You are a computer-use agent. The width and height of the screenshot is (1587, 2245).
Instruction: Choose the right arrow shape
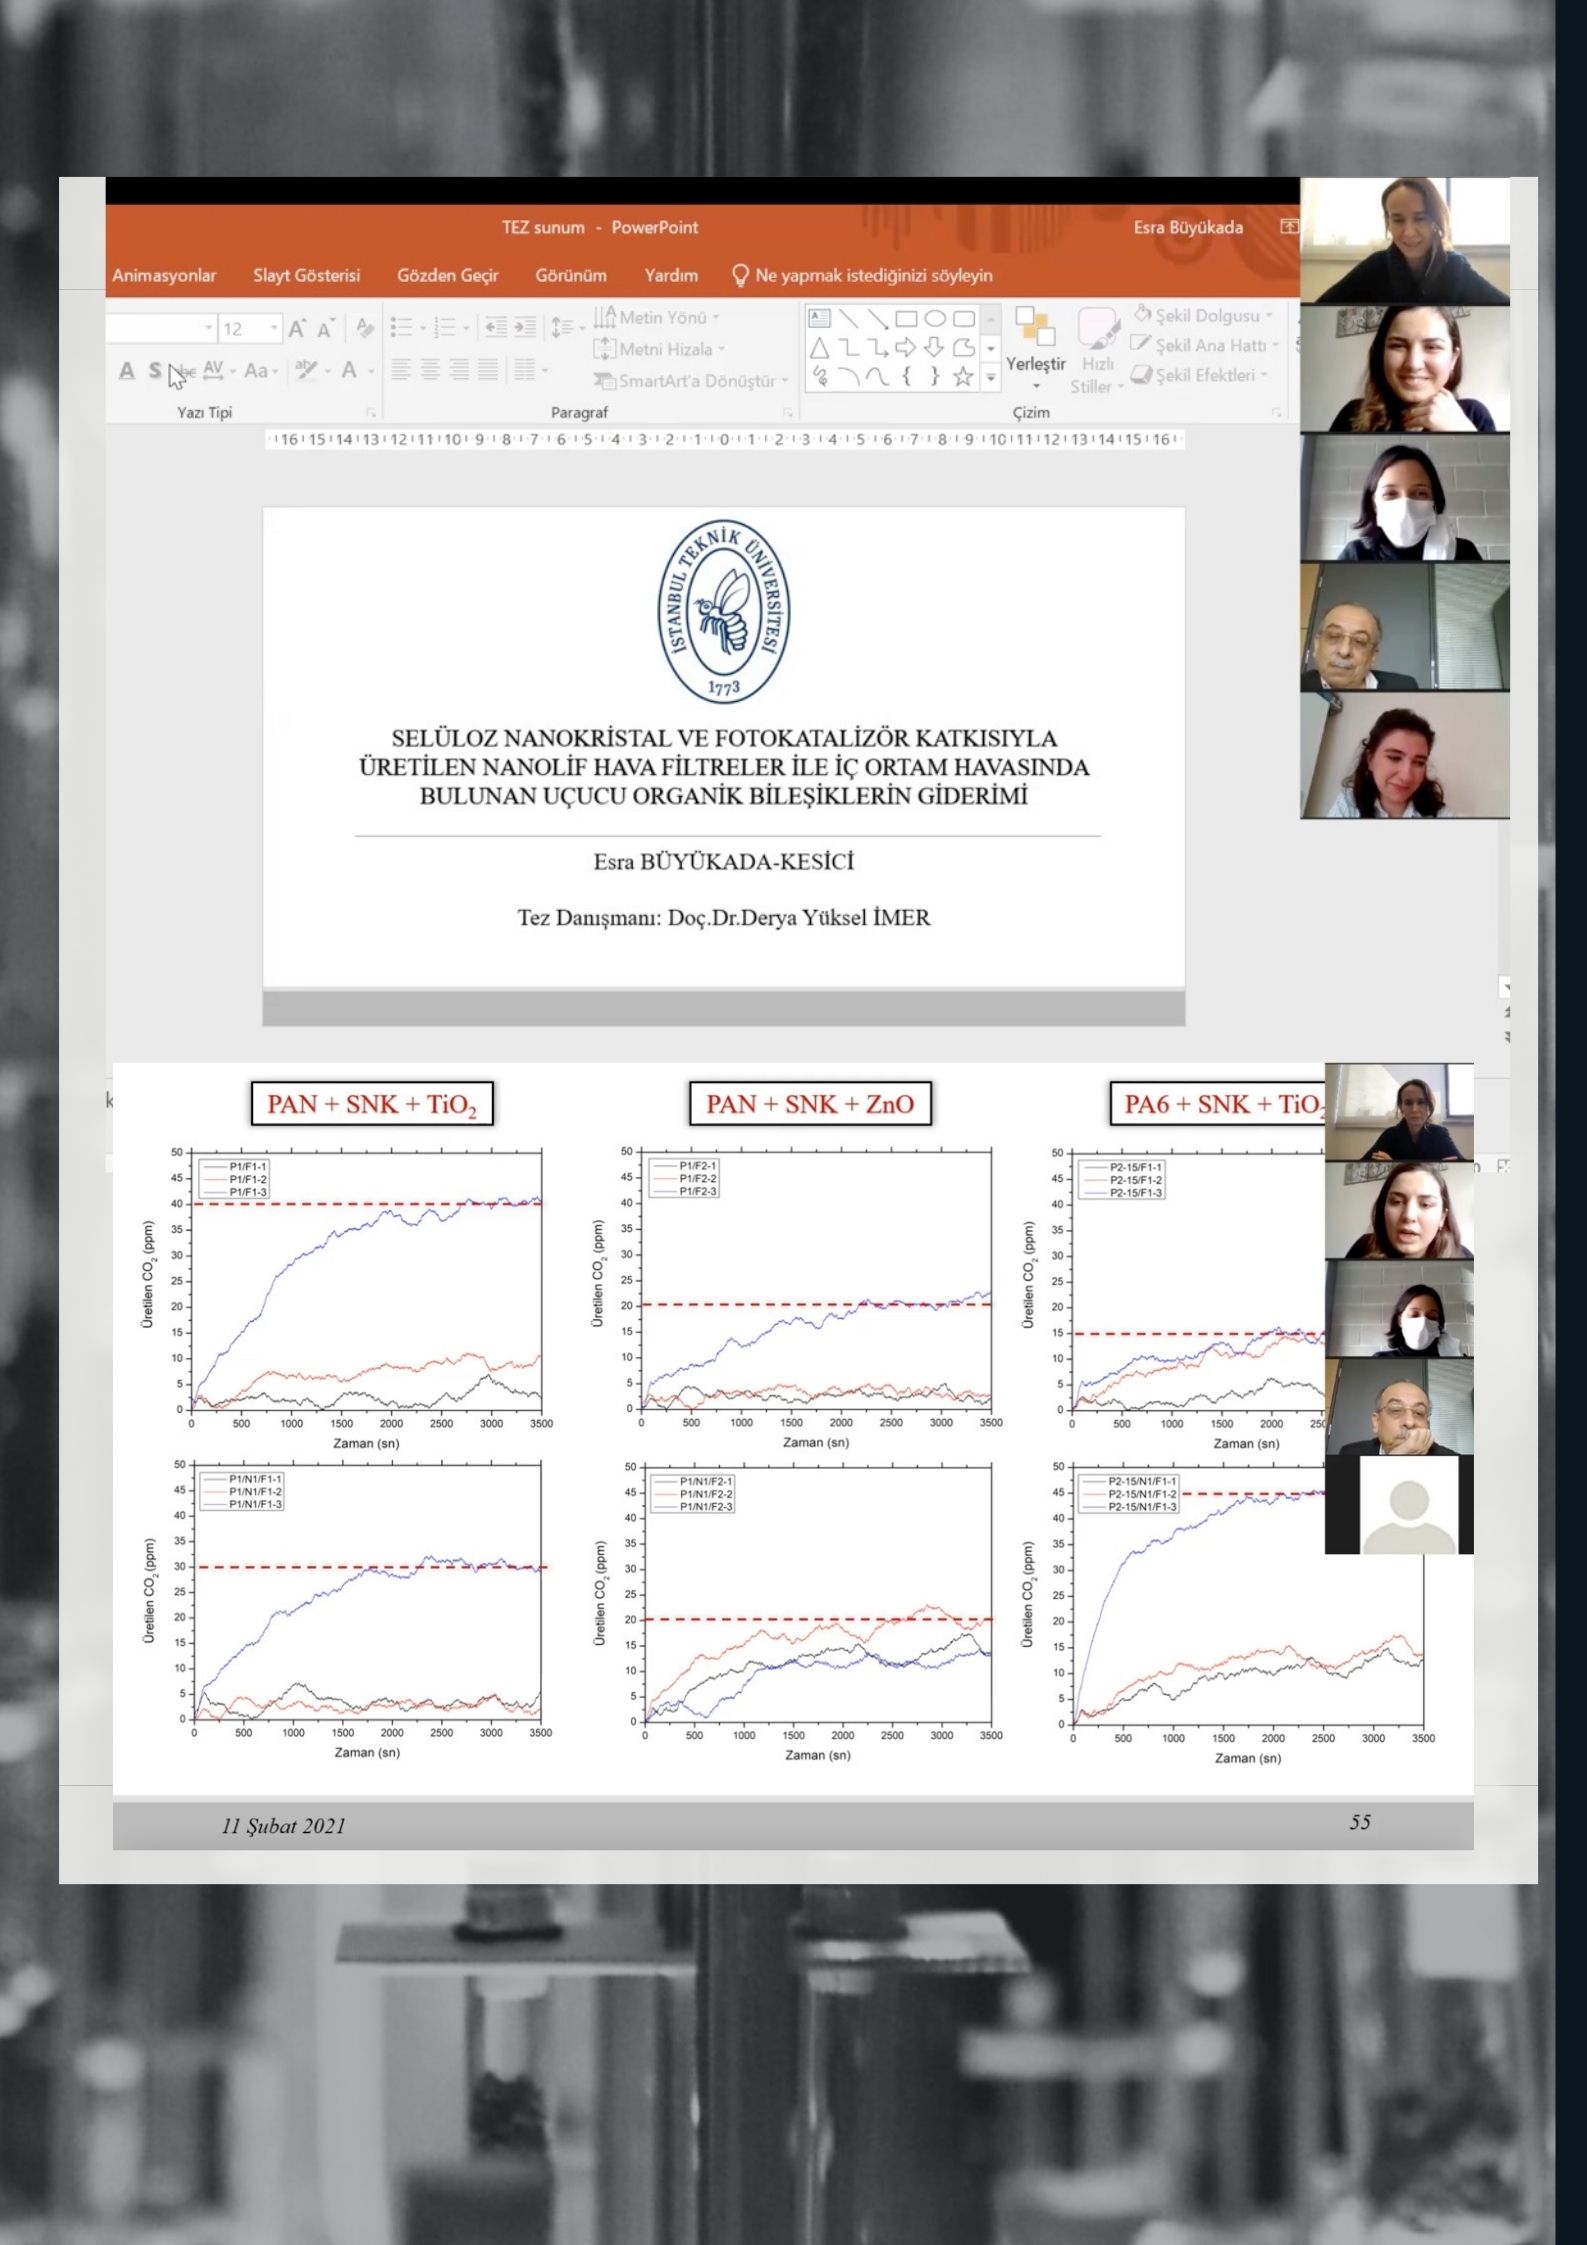click(905, 348)
